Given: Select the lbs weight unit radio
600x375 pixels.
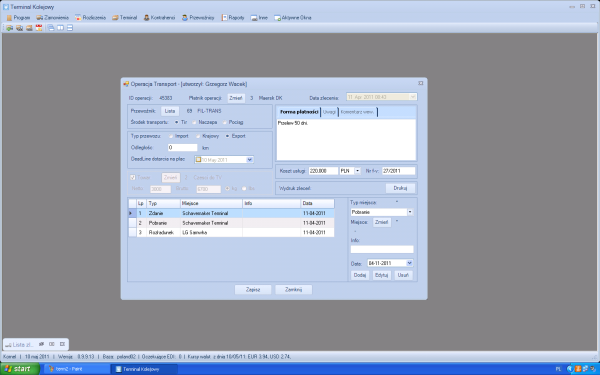Looking at the screenshot, I should 244,189.
